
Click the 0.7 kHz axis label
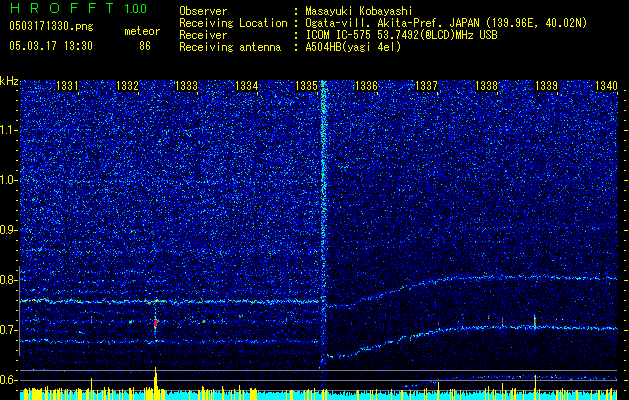click(9, 330)
